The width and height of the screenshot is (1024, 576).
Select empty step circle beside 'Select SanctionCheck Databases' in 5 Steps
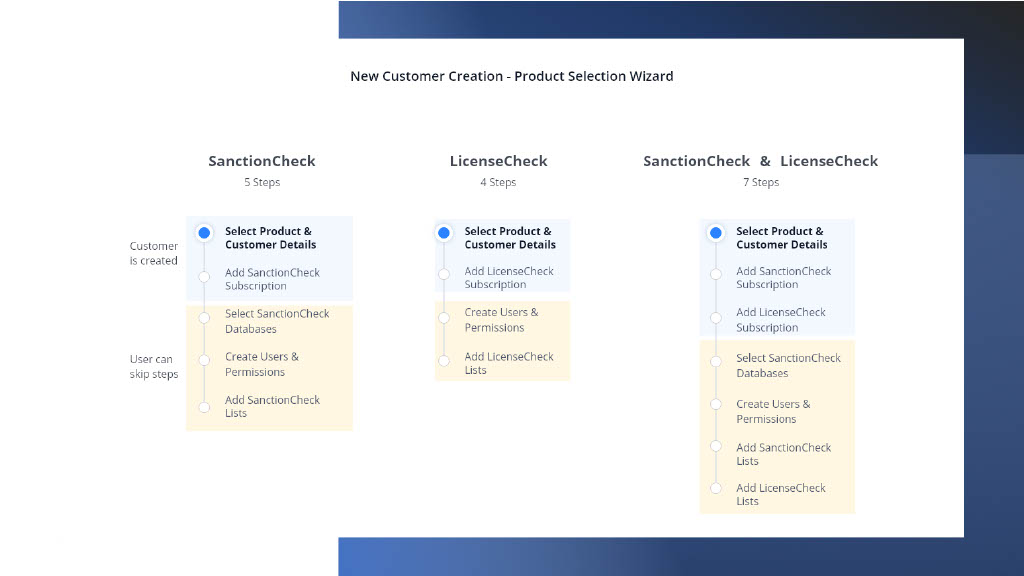coord(204,318)
